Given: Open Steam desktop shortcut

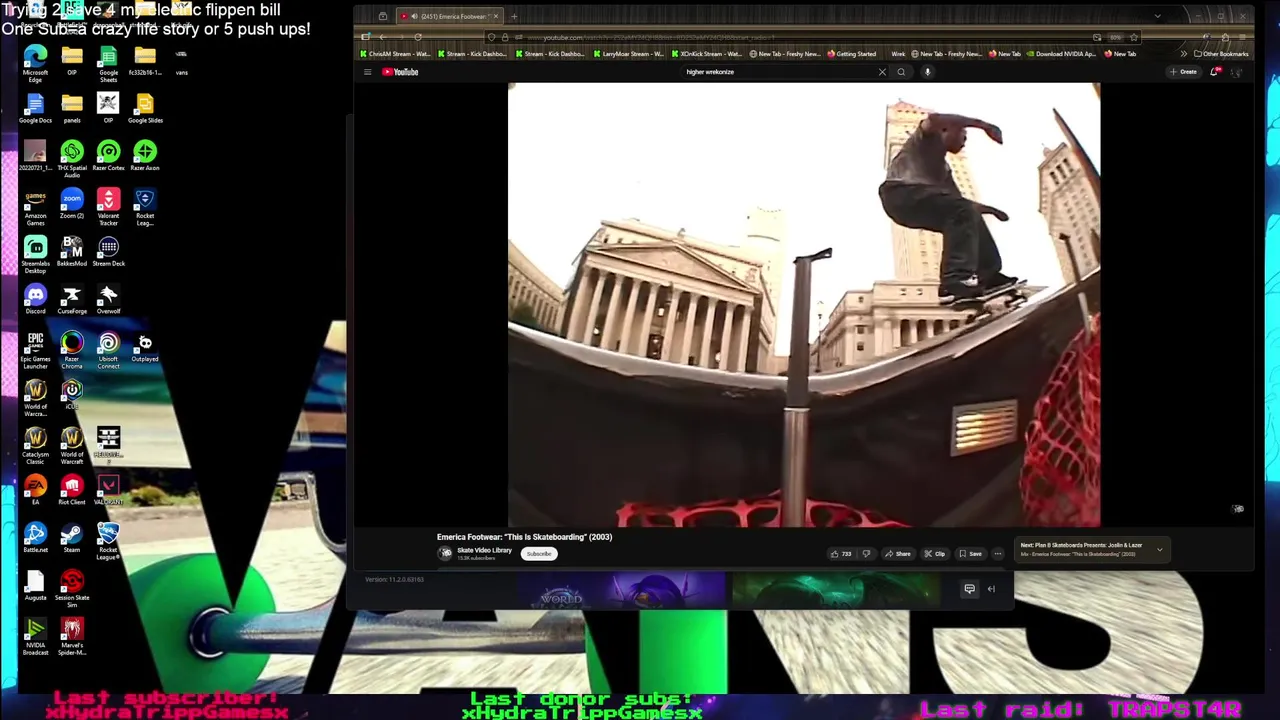Looking at the screenshot, I should tap(72, 538).
